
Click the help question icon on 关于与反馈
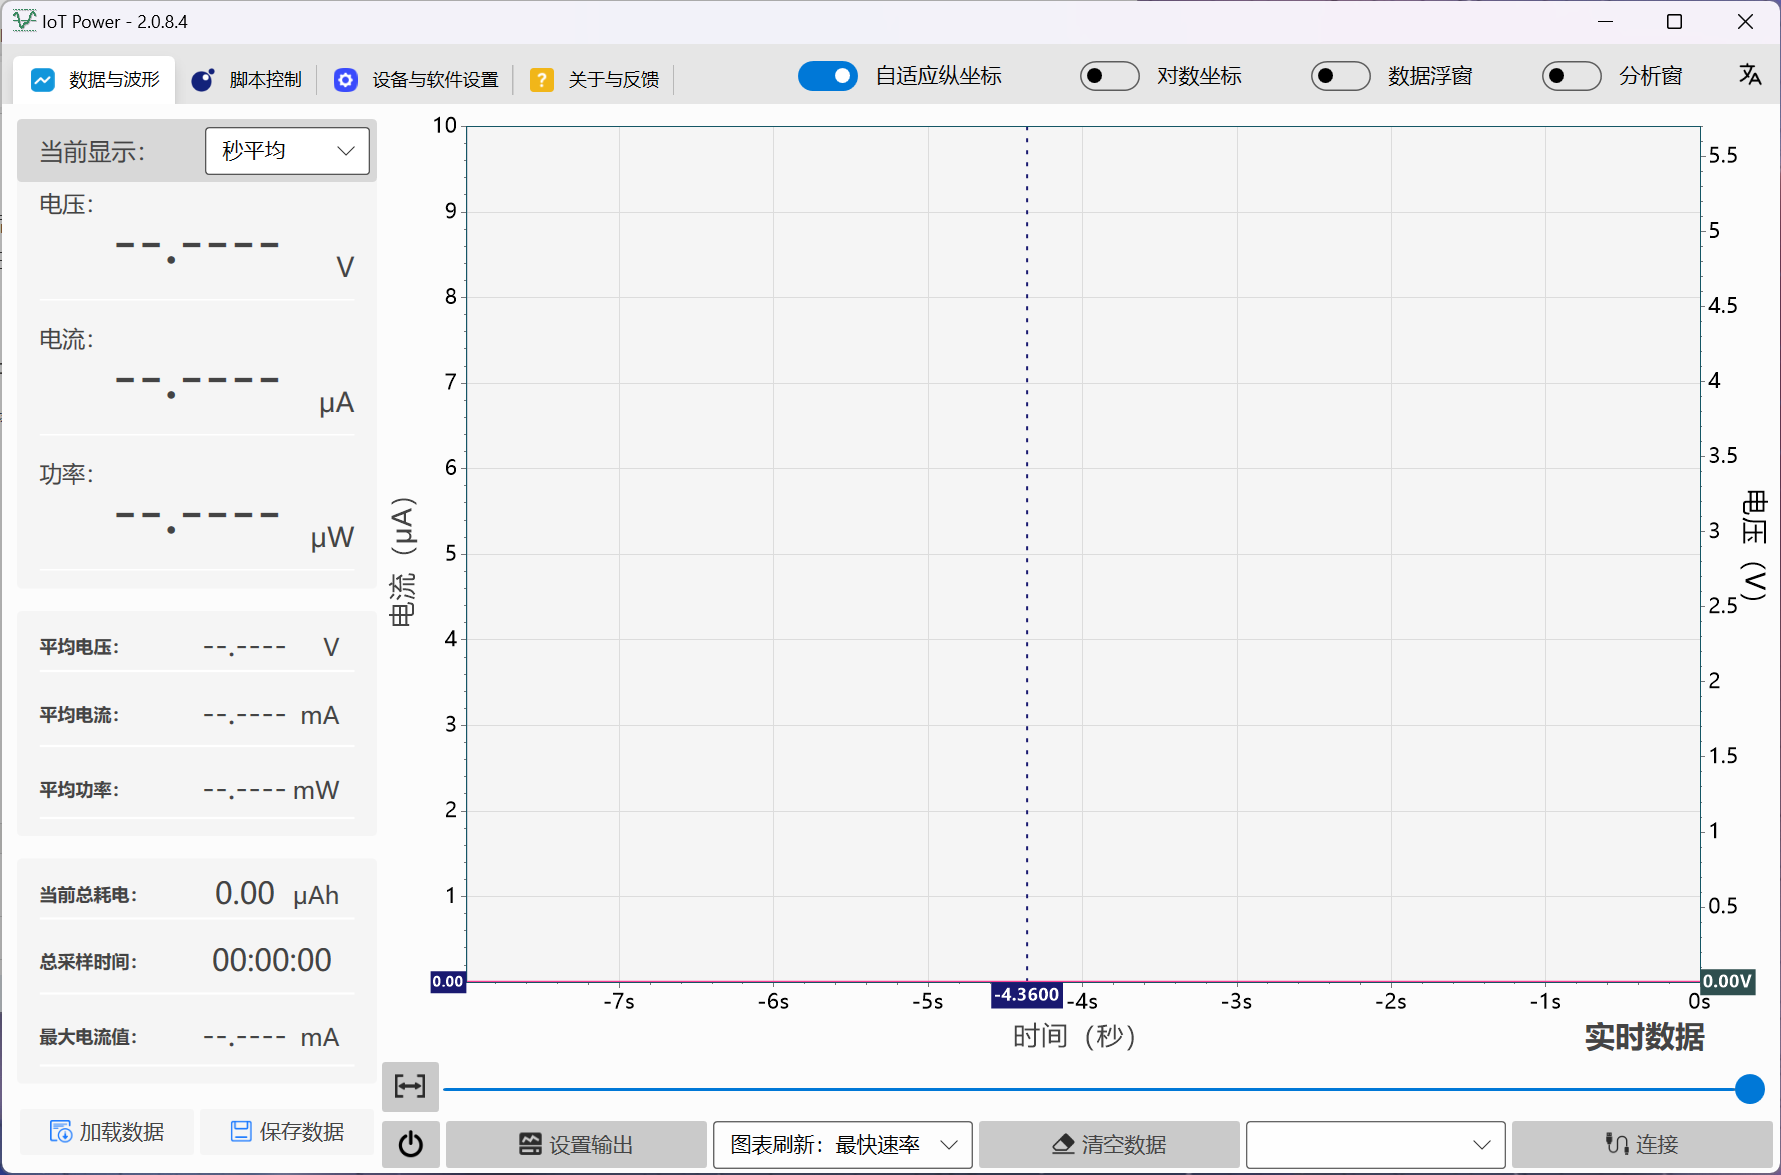(542, 80)
